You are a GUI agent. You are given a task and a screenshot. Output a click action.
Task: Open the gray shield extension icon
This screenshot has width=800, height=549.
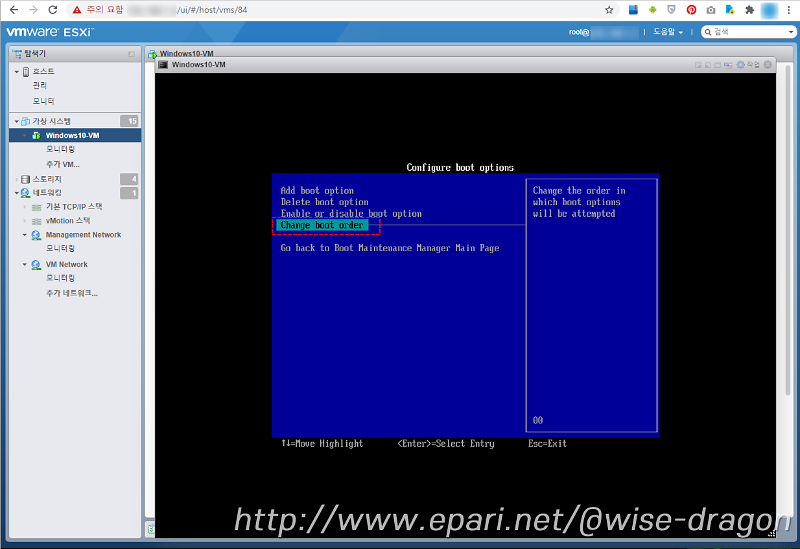(x=671, y=10)
